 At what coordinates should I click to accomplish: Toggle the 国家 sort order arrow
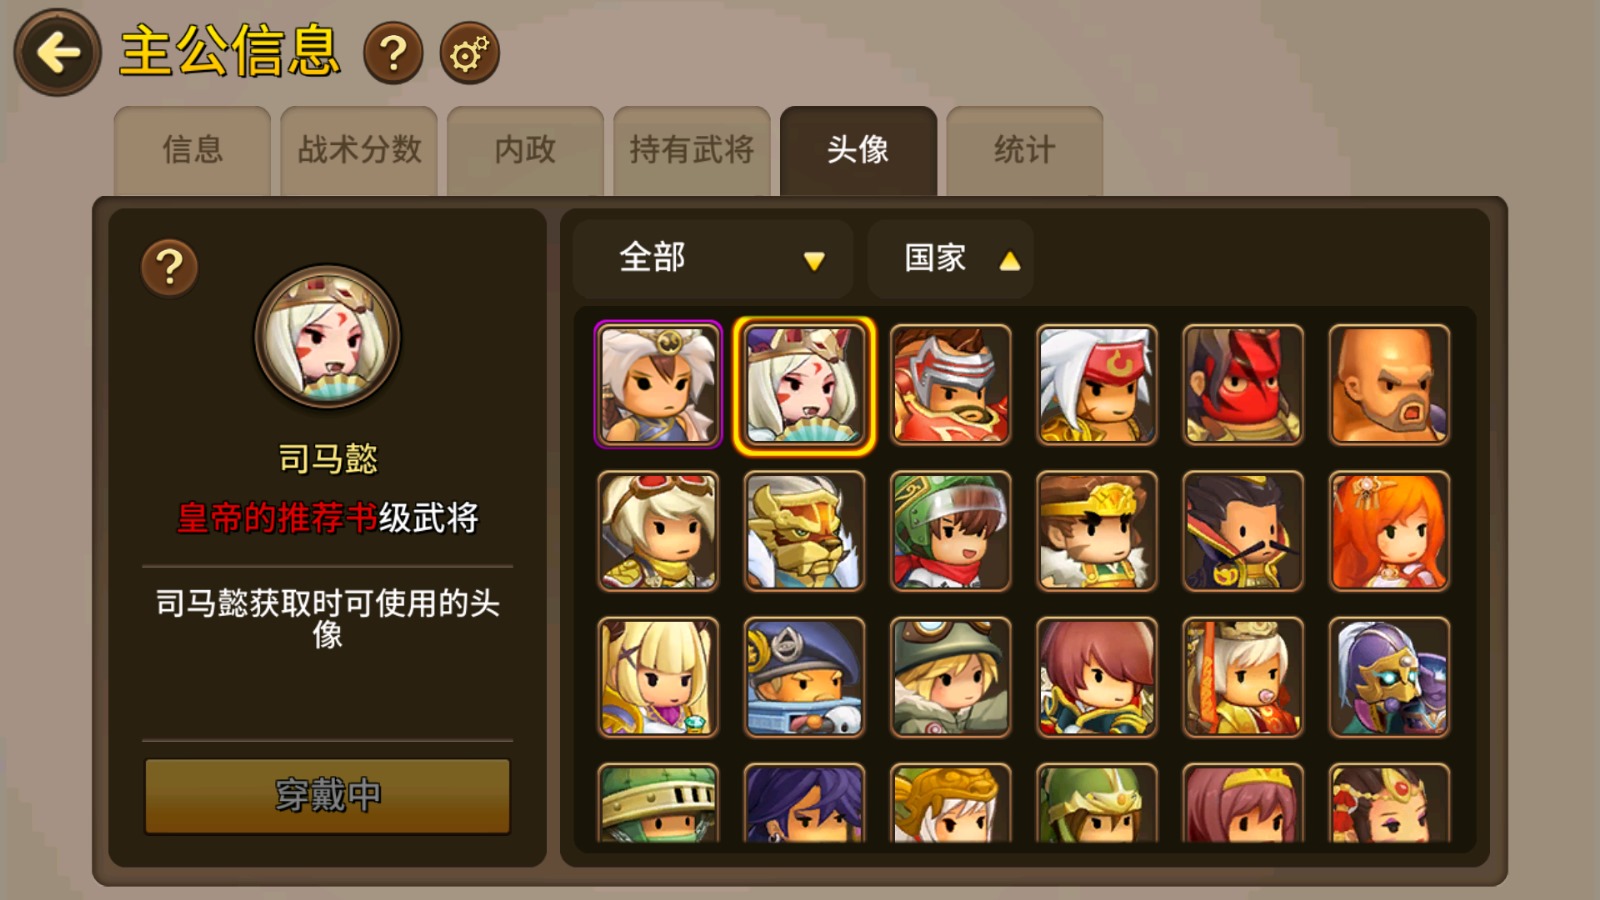click(1010, 261)
